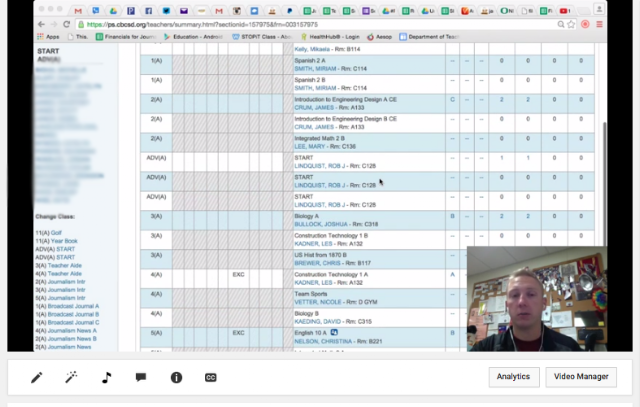Viewport: 640px width, 407px height.
Task: Switch to the Twitter browser tab
Action: point(166,11)
